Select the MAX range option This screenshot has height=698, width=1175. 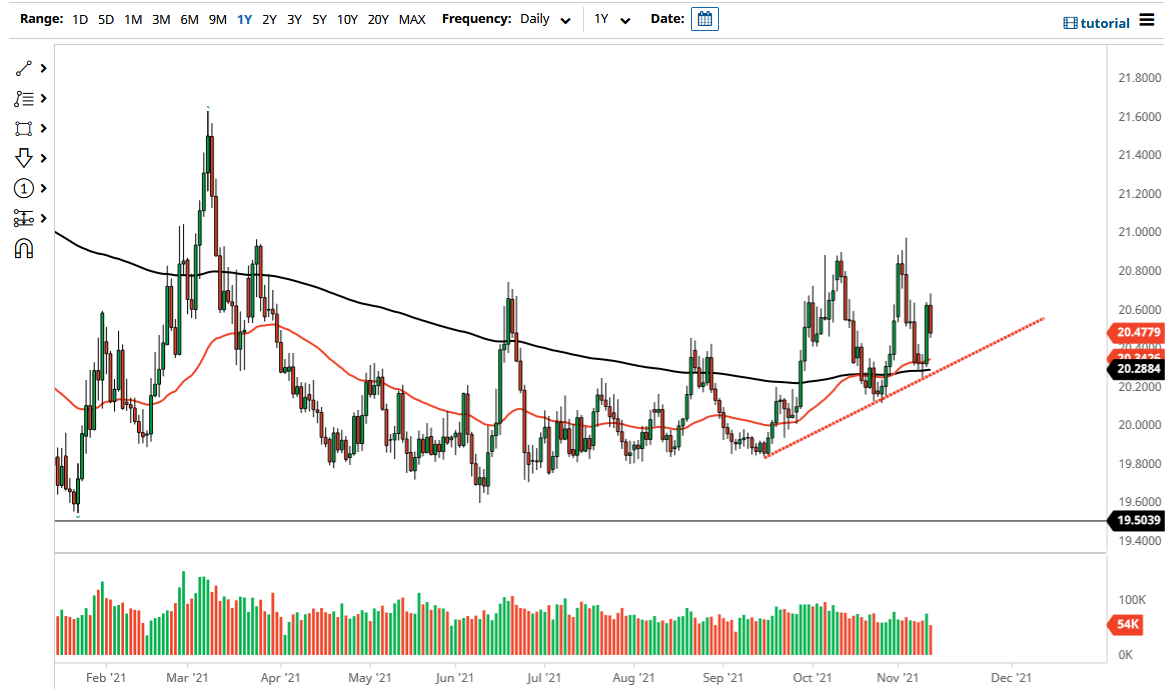pos(412,18)
